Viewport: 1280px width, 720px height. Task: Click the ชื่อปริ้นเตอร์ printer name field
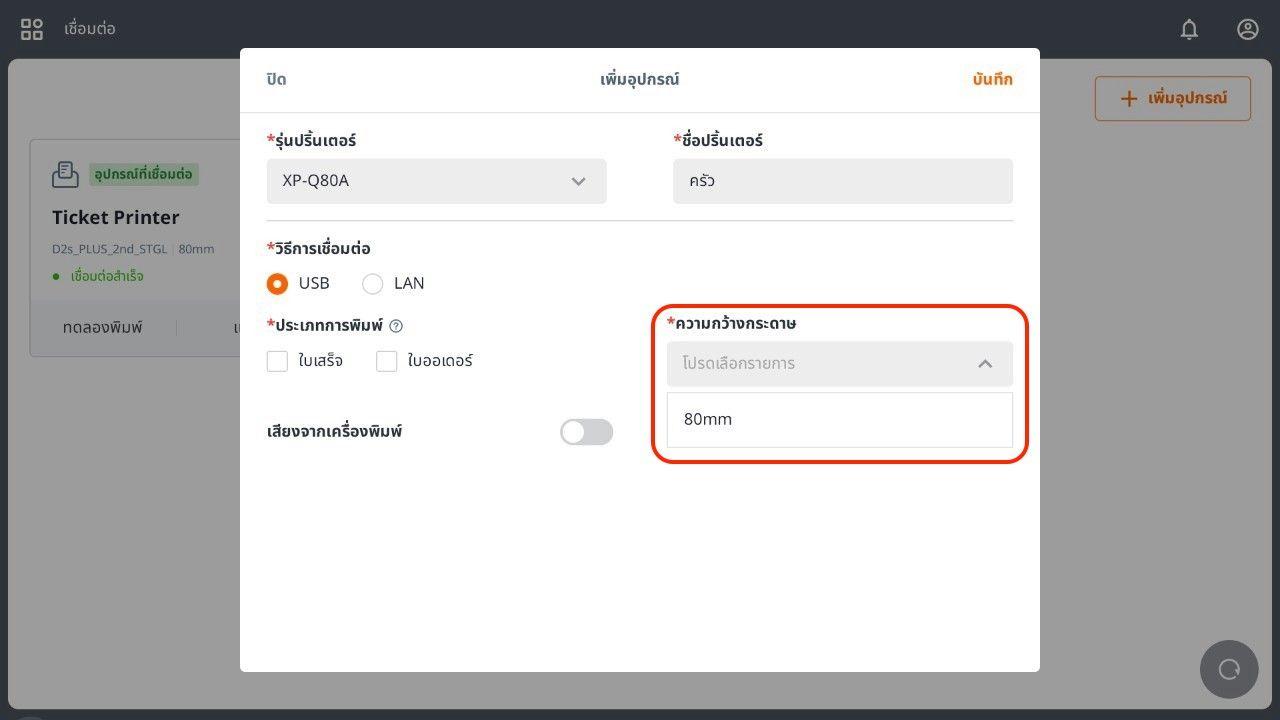pos(842,181)
